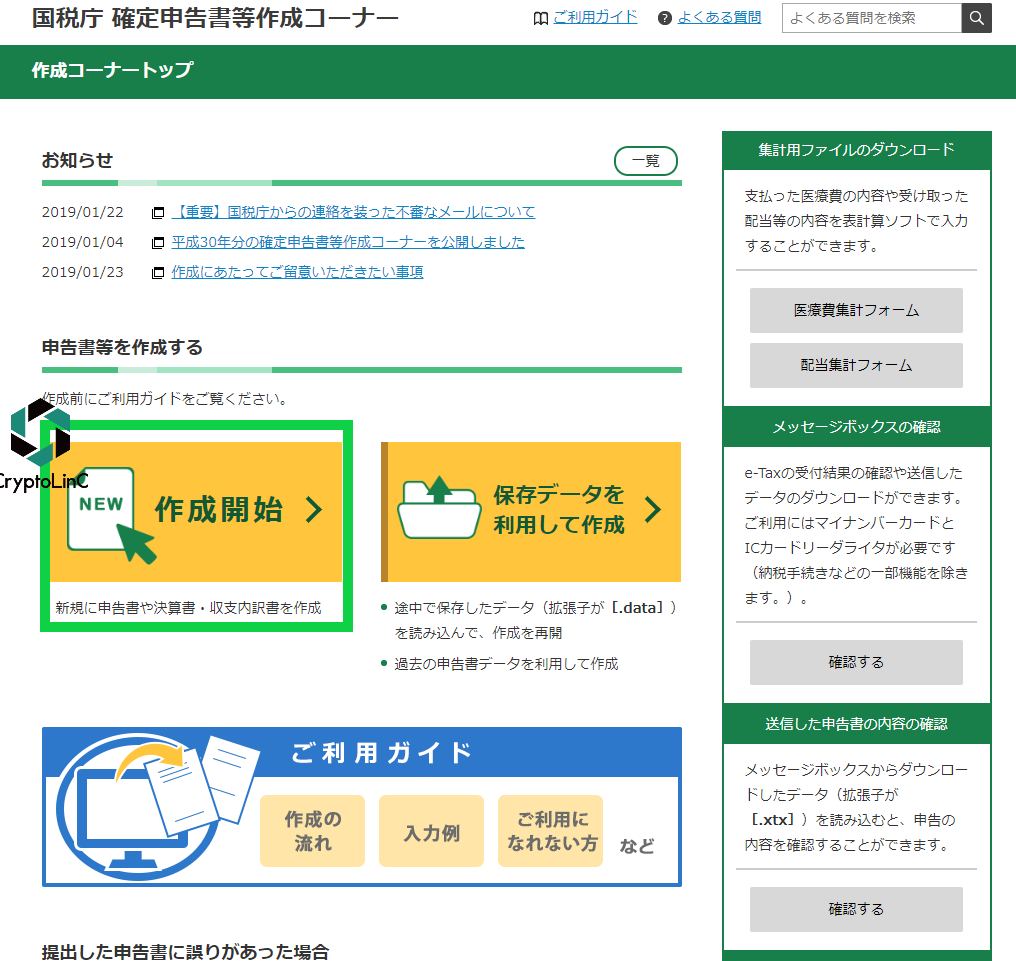Click the date 2019/01/04
Screen dimensions: 1016x961
pyautogui.click(x=82, y=242)
